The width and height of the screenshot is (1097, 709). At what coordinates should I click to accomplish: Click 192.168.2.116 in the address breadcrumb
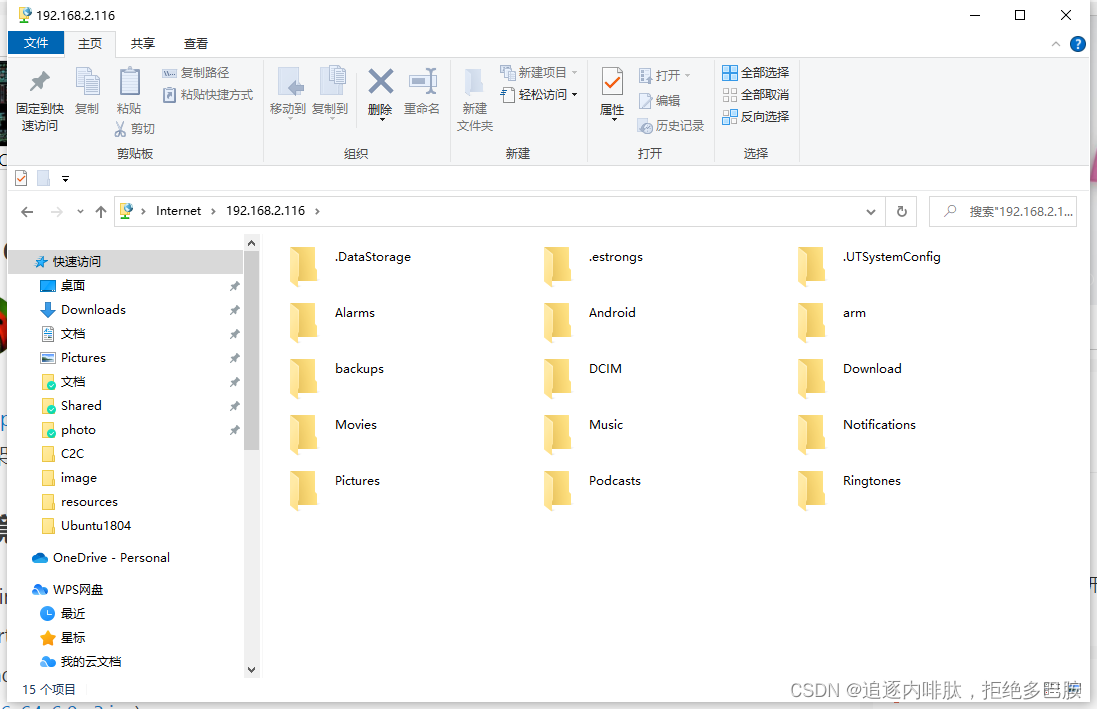tap(265, 211)
